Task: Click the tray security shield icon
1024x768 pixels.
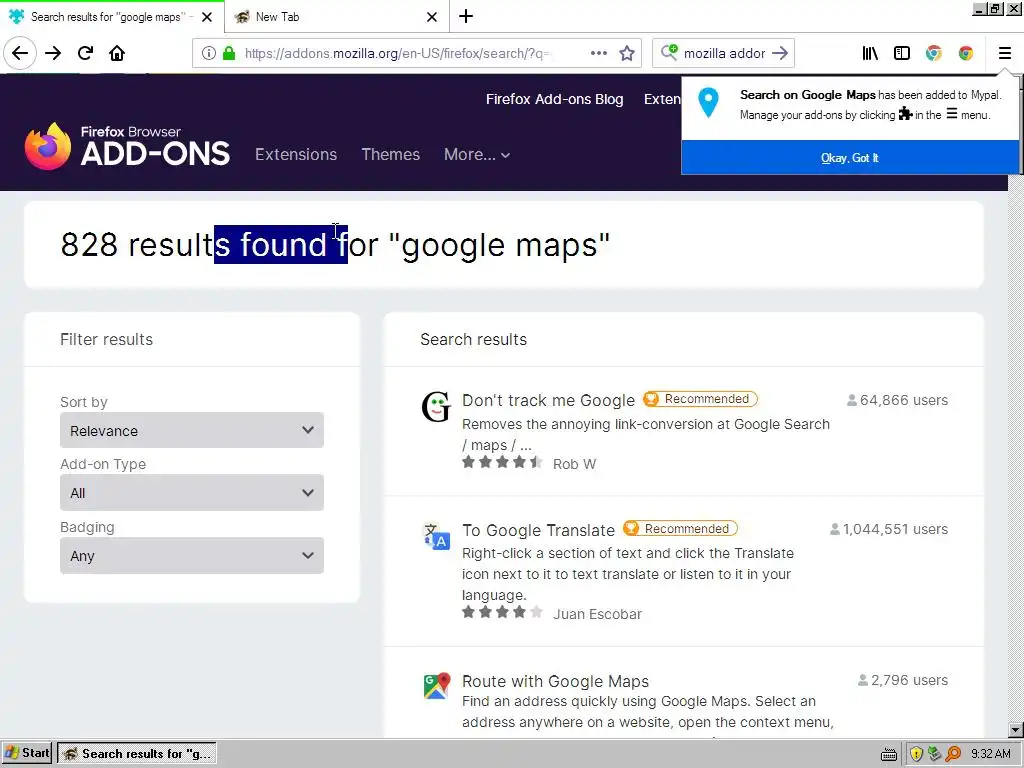Action: point(916,754)
